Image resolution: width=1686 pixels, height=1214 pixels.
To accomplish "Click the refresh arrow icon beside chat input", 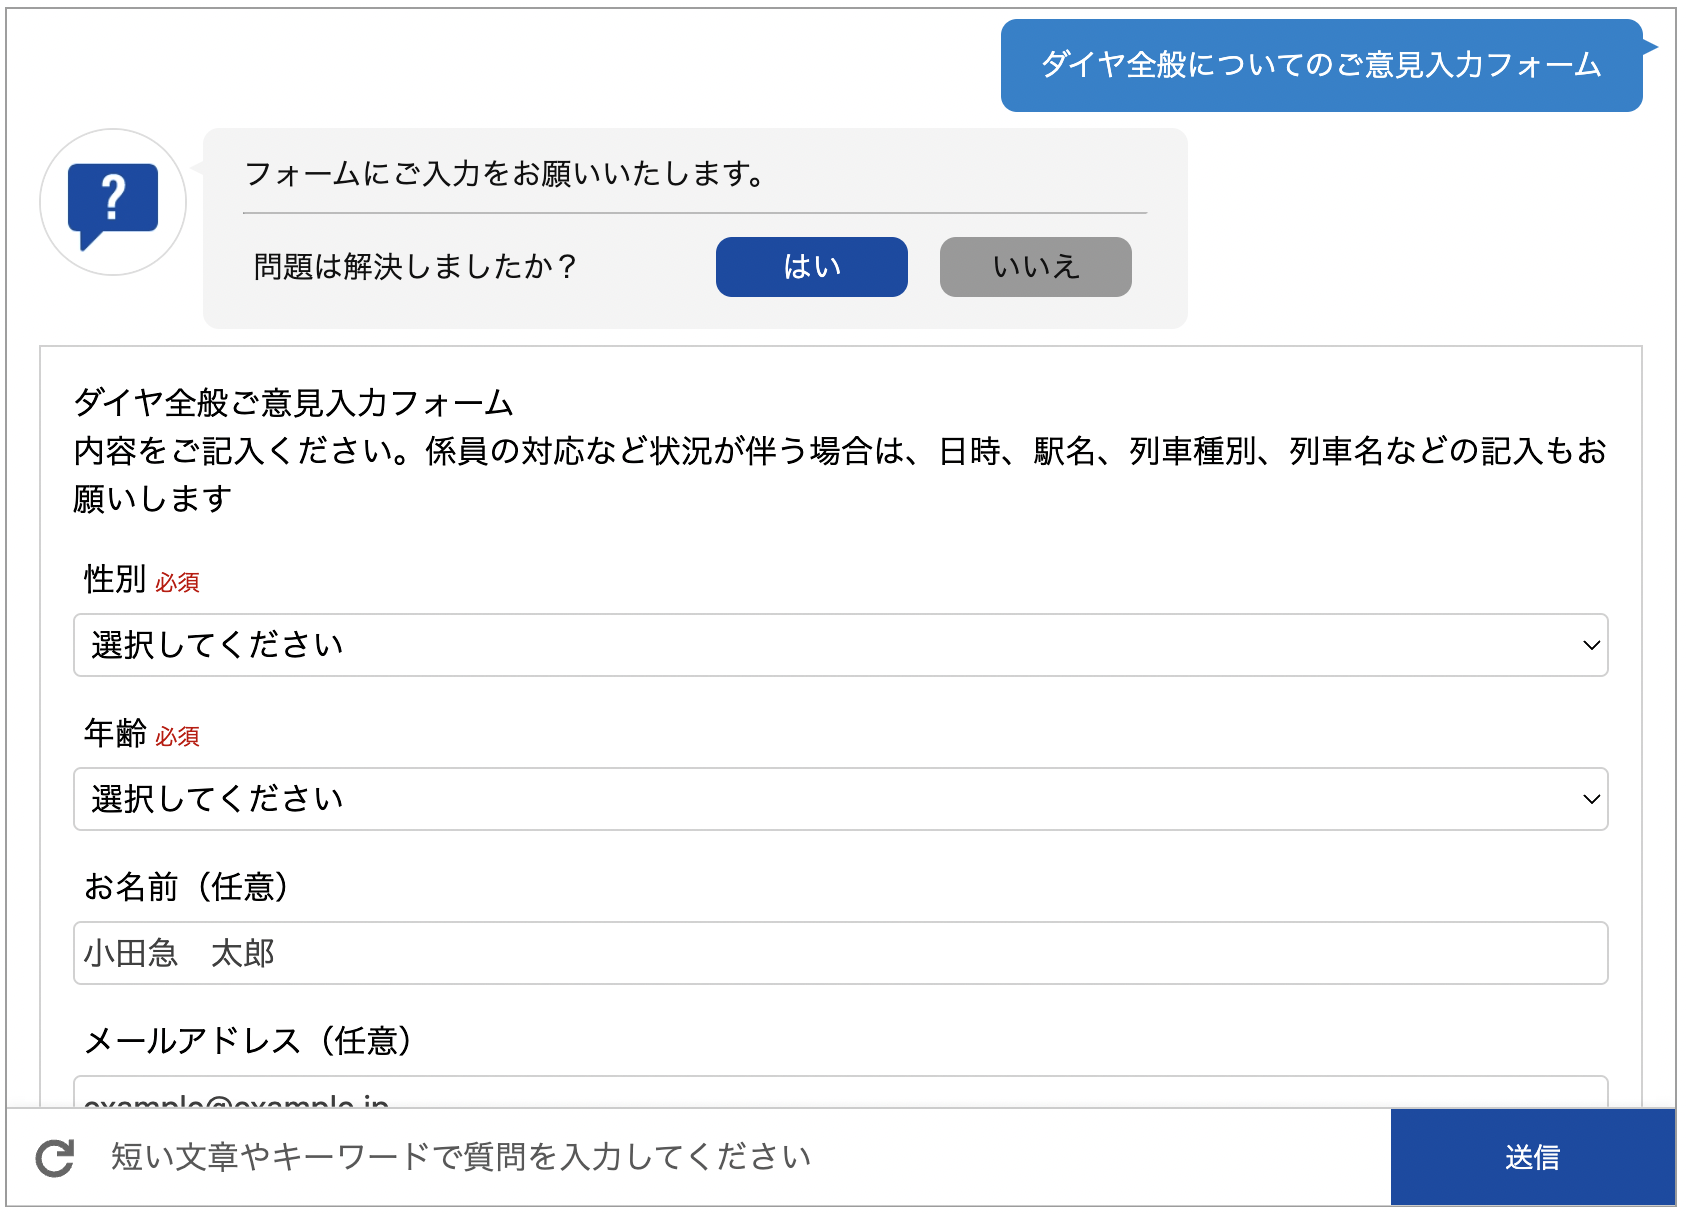I will (x=55, y=1158).
